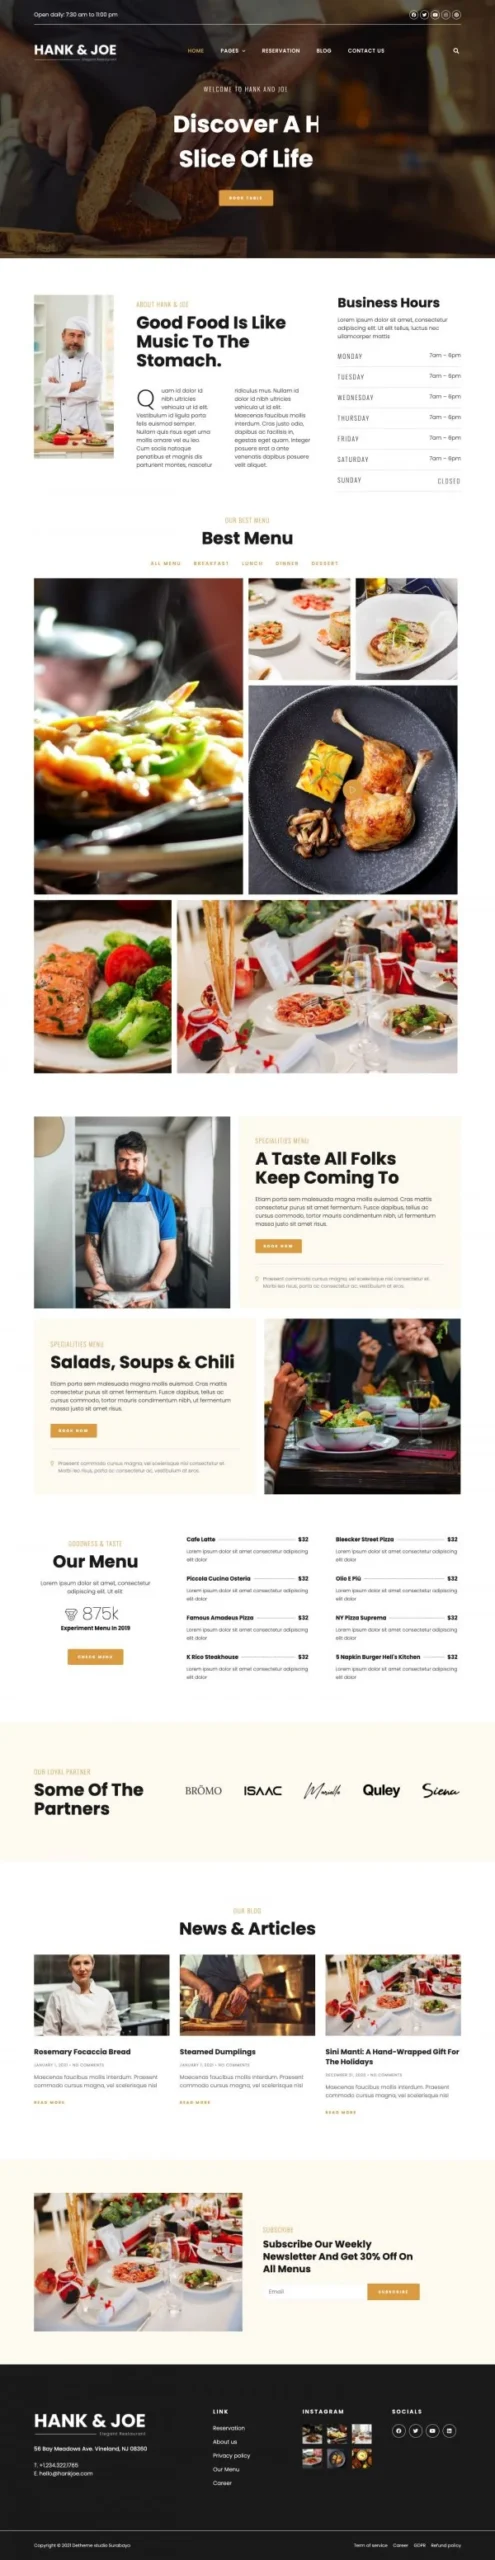Click the YouTube icon under footer Socials
Viewport: 495px width, 2560px height.
[432, 2430]
